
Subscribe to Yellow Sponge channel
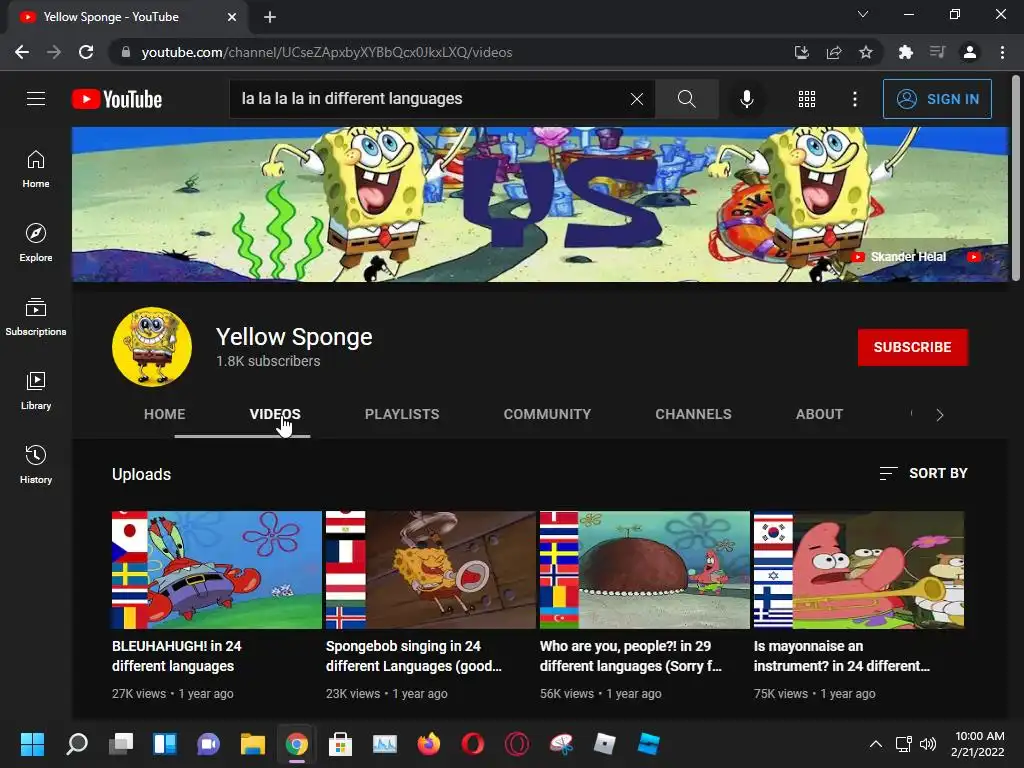(912, 347)
